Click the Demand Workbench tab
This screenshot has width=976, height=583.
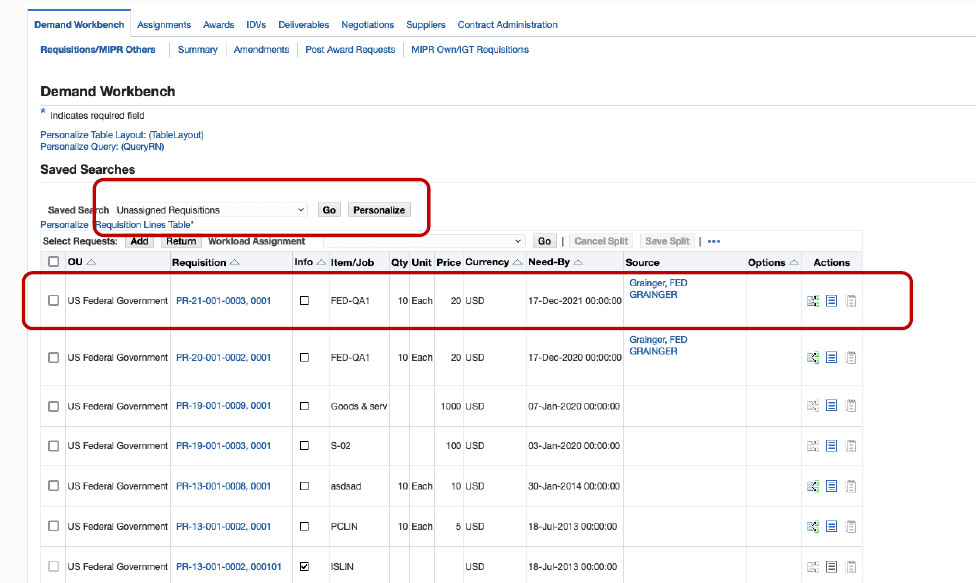tap(79, 25)
